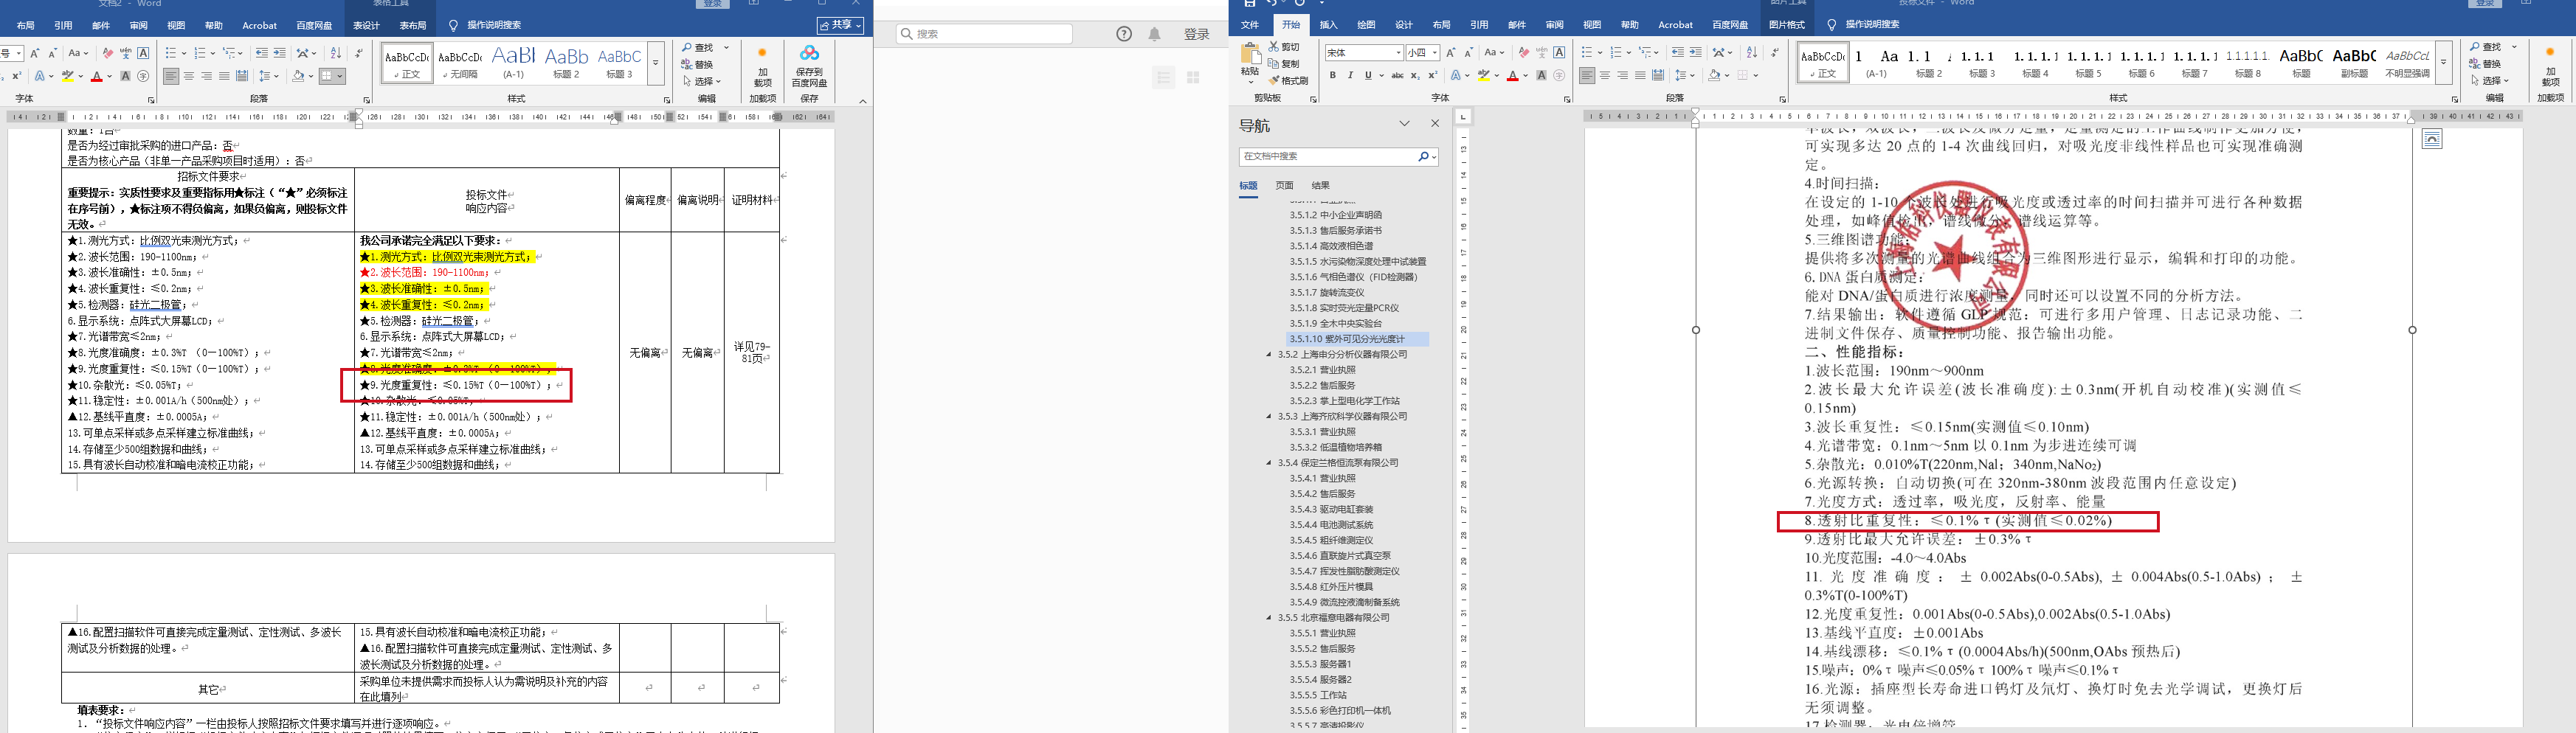Toggle strikethrough in 投标文件 window
This screenshot has width=2576, height=733.
tap(1397, 75)
